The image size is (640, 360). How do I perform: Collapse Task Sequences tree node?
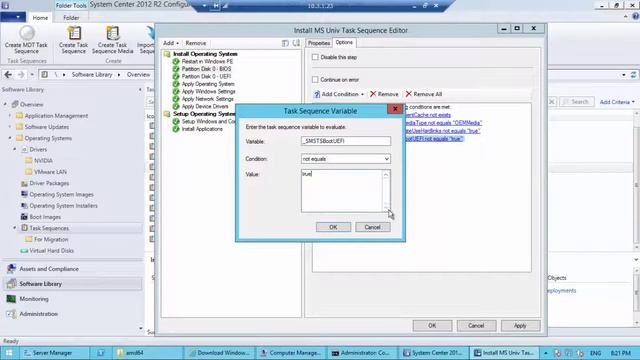(15, 228)
